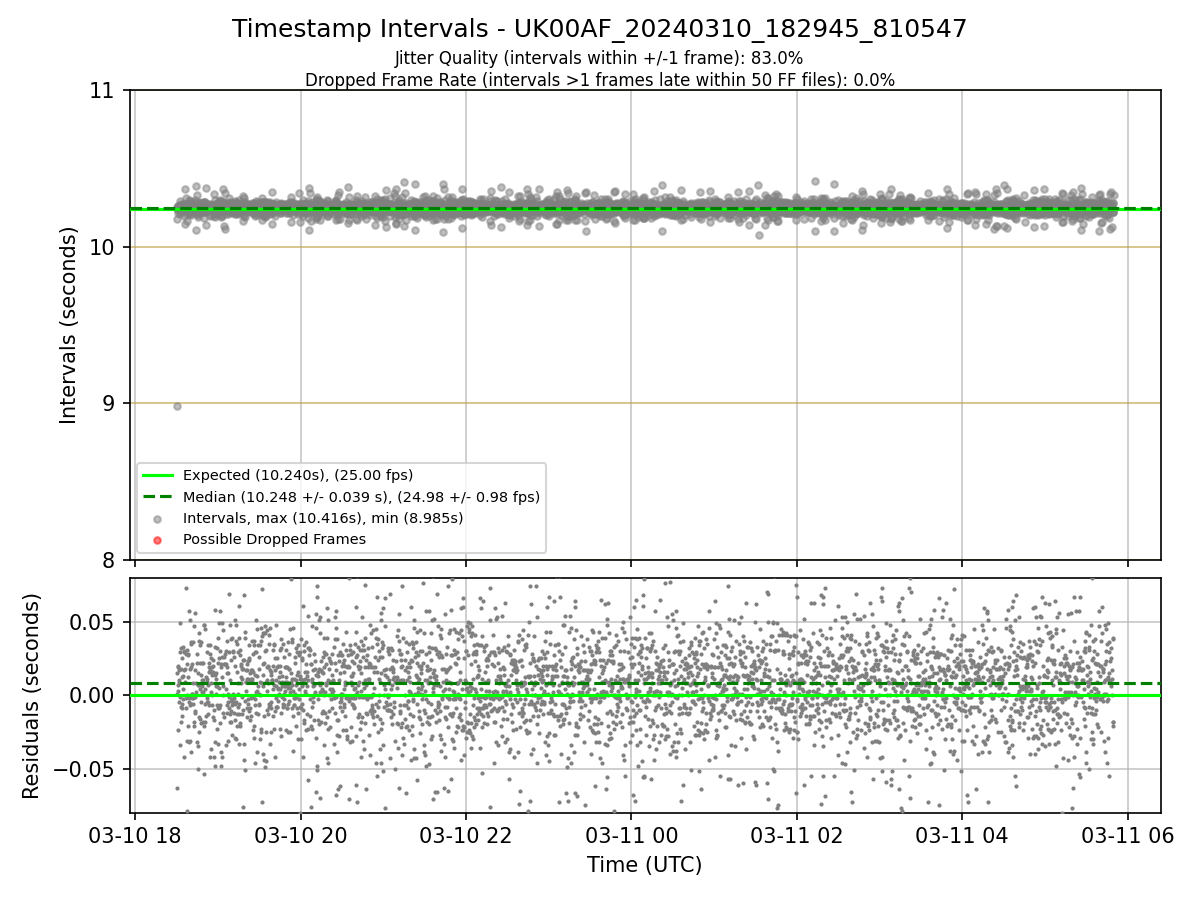Click the '0.00' residuals axis tick
Image resolution: width=1200 pixels, height=900 pixels.
(92, 695)
